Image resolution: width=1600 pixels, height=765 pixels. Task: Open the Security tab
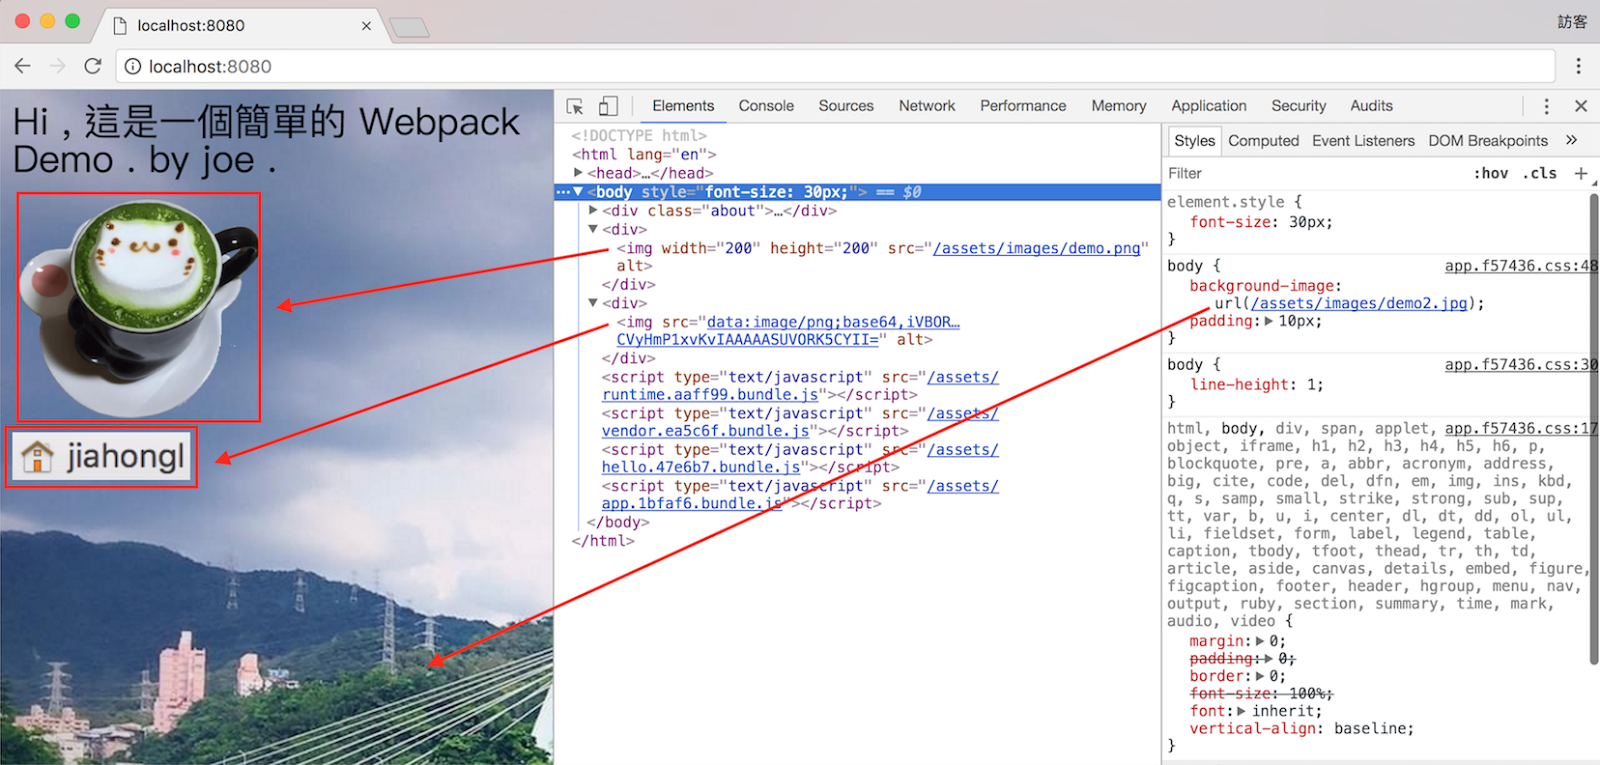tap(1299, 106)
